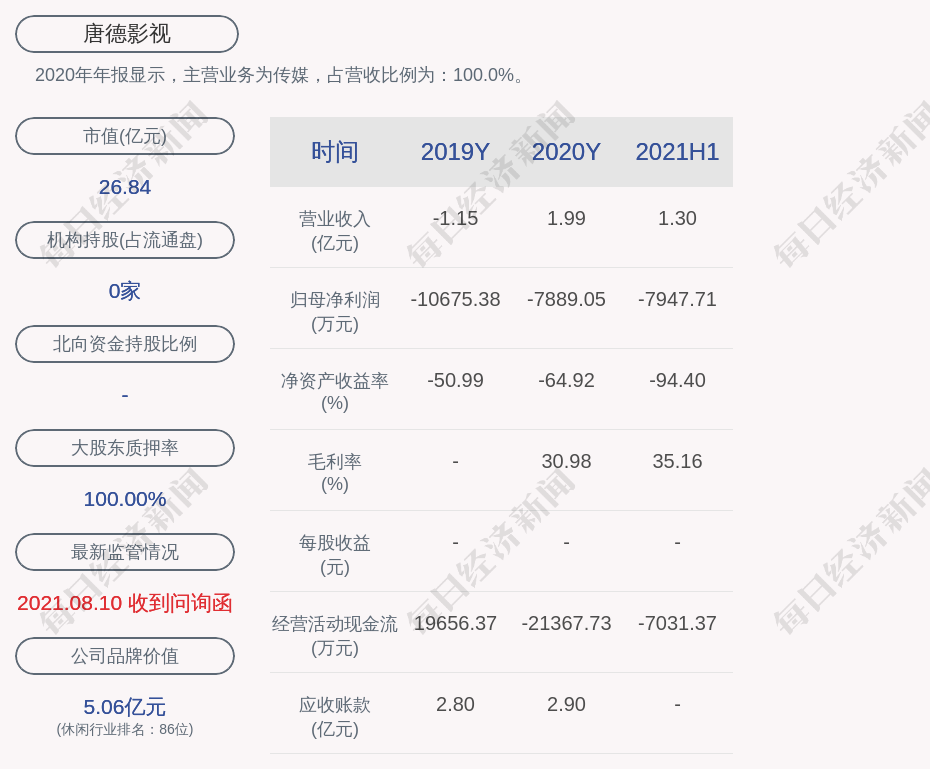Screen dimensions: 930x769
Task: Click the pledge rate 100.00% value
Action: pyautogui.click(x=125, y=499)
